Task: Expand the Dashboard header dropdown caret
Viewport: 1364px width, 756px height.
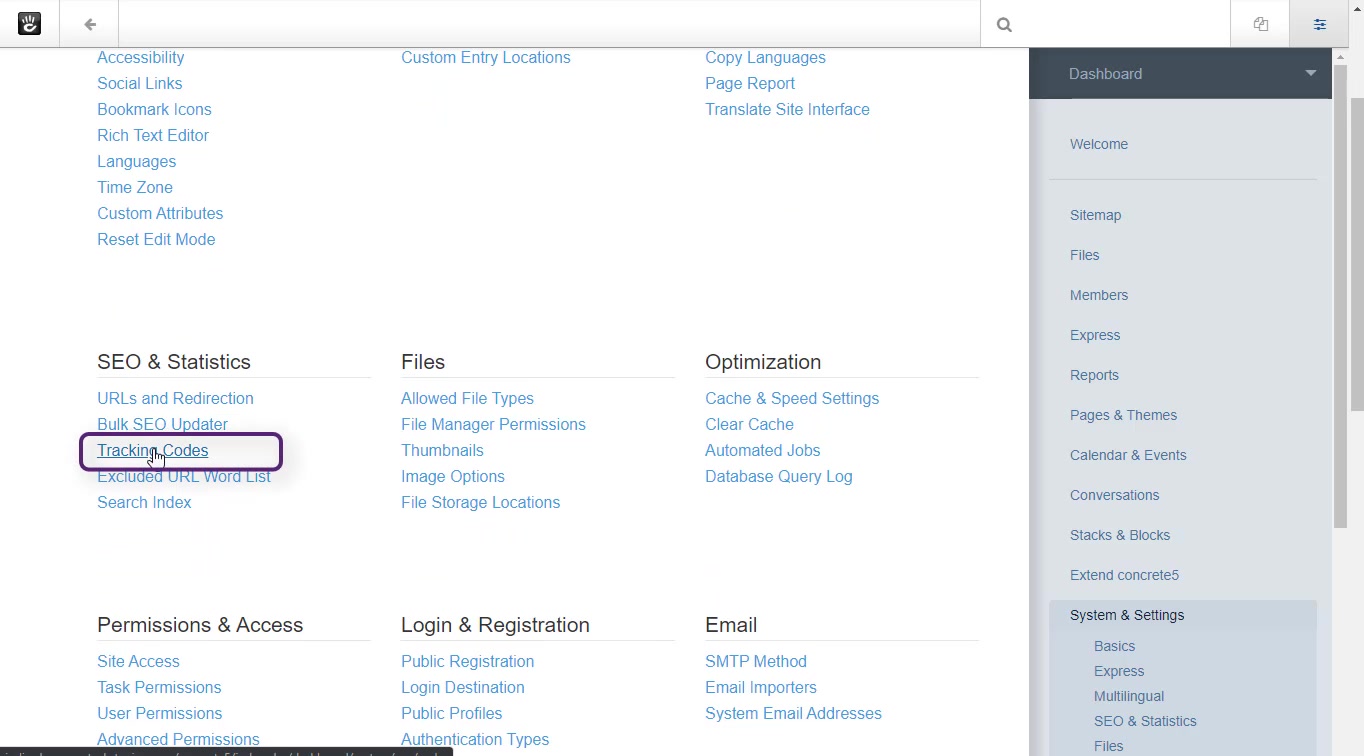Action: (x=1310, y=73)
